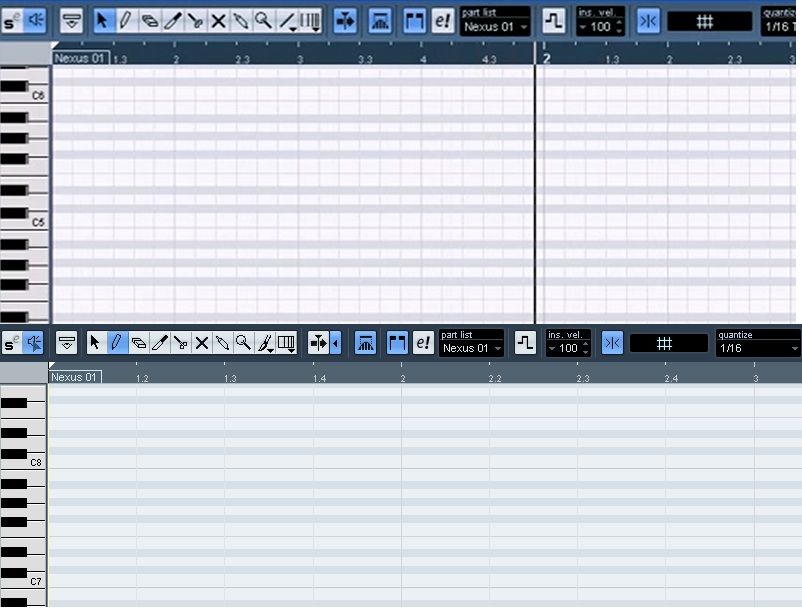Select the Erase tool in lower editor
This screenshot has width=802, height=608.
(139, 343)
